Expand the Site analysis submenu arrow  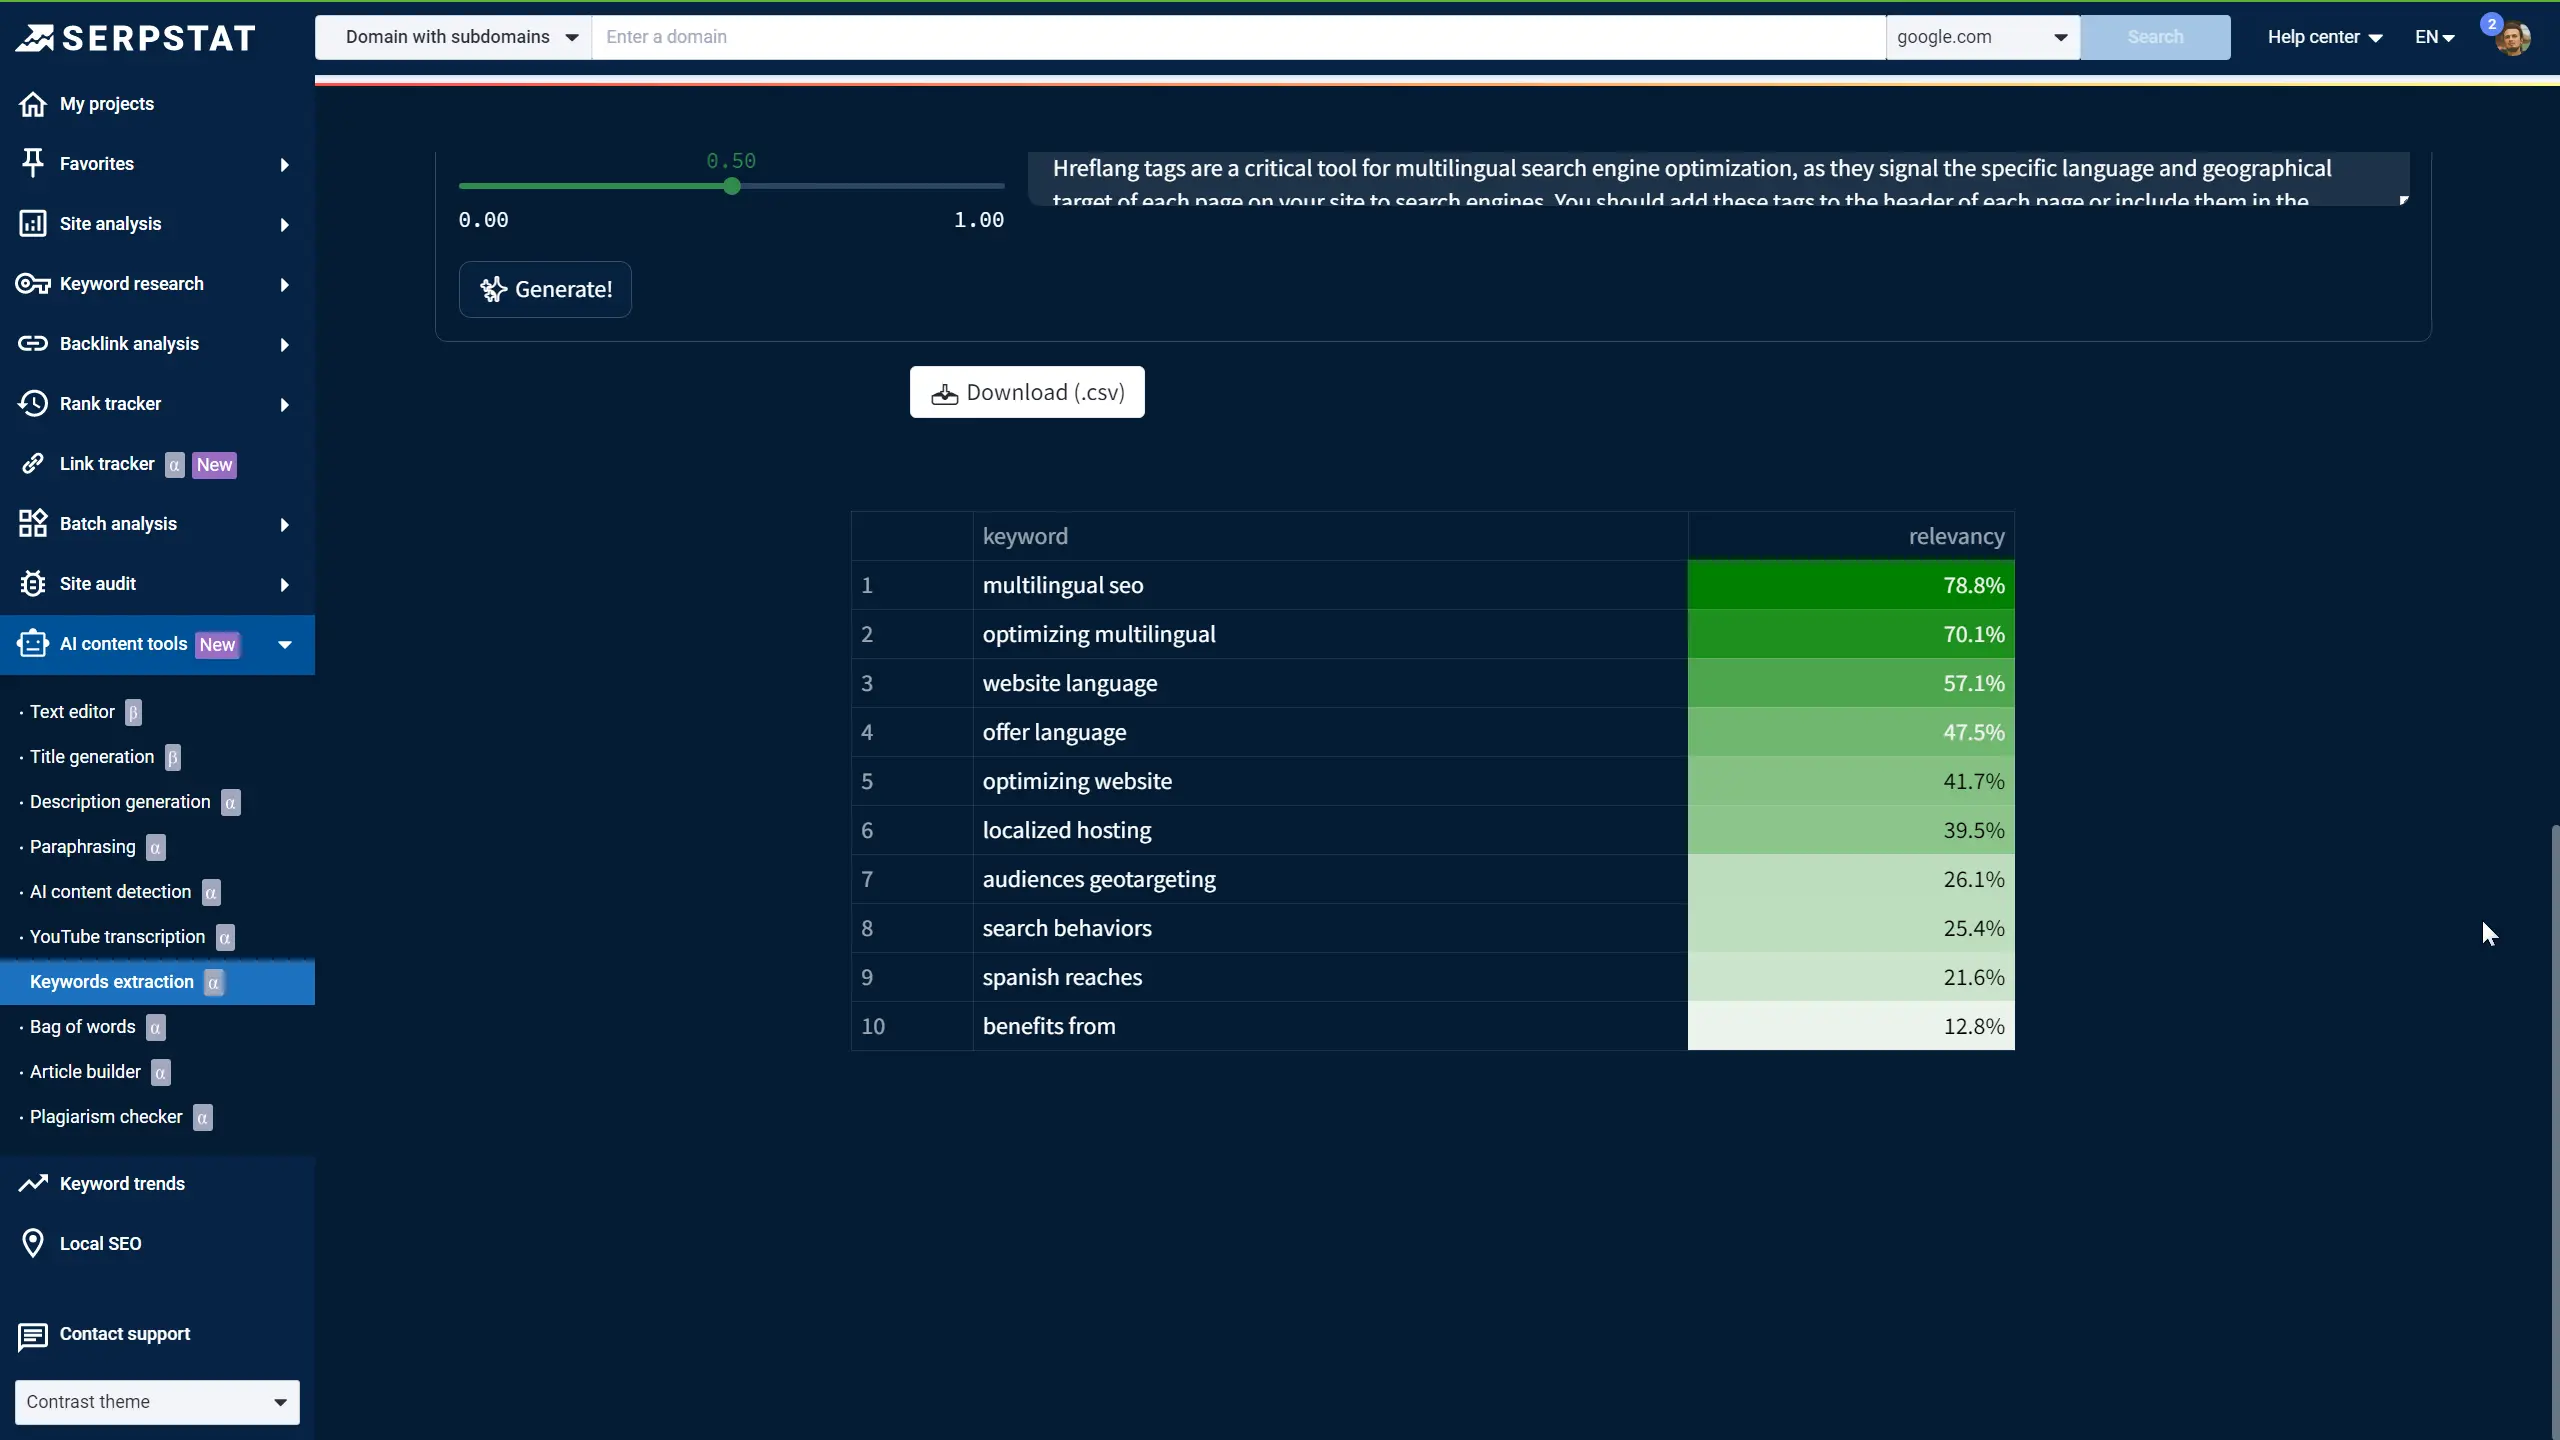284,225
